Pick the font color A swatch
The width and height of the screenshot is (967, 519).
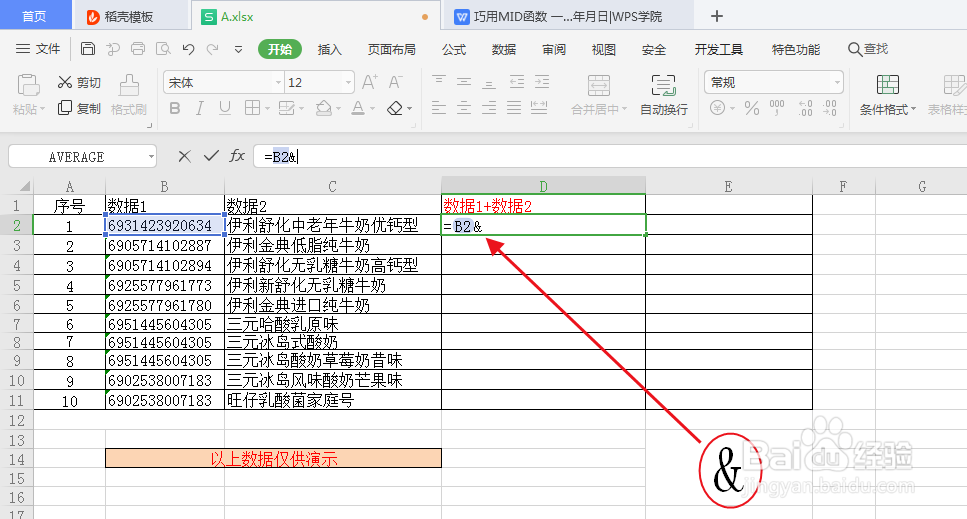pyautogui.click(x=358, y=108)
